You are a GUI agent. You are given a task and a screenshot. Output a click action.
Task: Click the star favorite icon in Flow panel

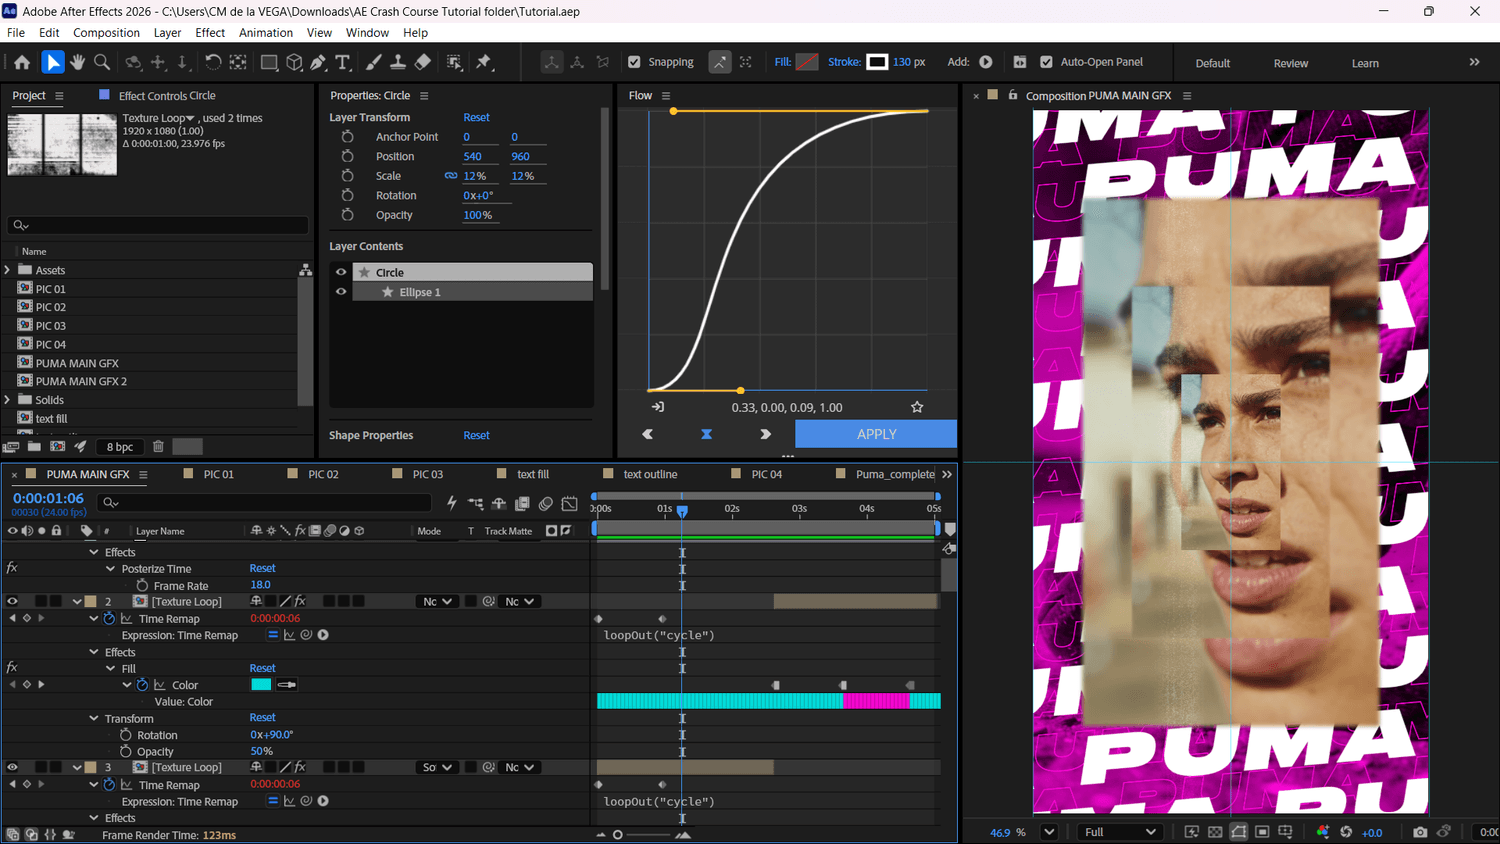tap(917, 407)
